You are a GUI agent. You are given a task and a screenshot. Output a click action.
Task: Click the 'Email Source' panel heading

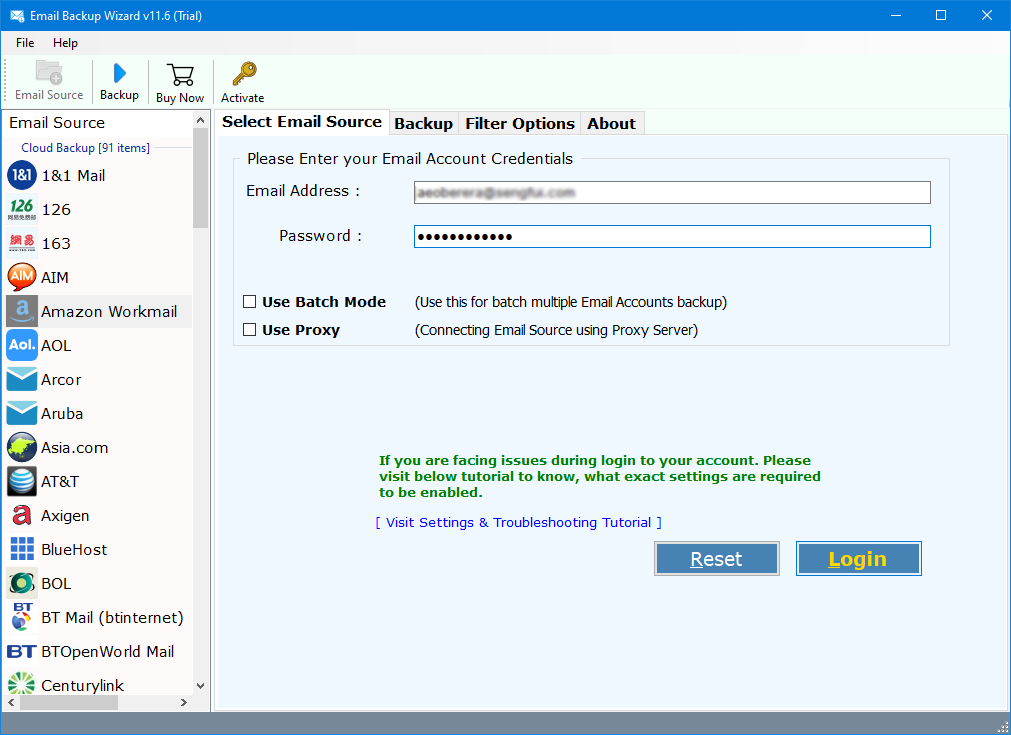click(x=57, y=122)
